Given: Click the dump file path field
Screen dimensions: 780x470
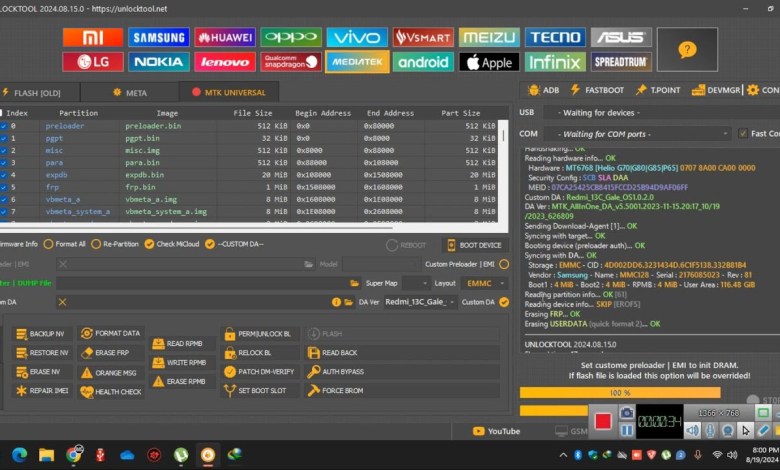Looking at the screenshot, I should click(x=203, y=283).
